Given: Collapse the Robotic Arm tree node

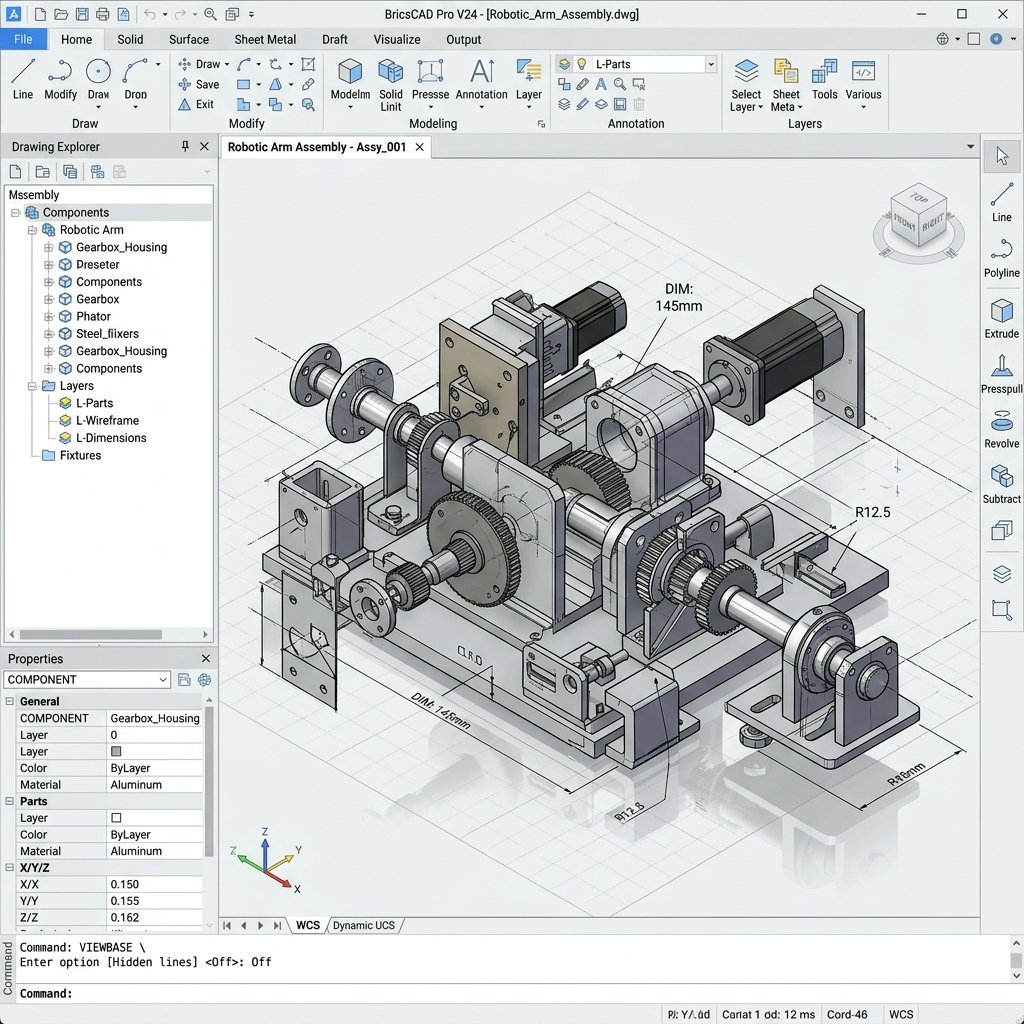Looking at the screenshot, I should (32, 230).
